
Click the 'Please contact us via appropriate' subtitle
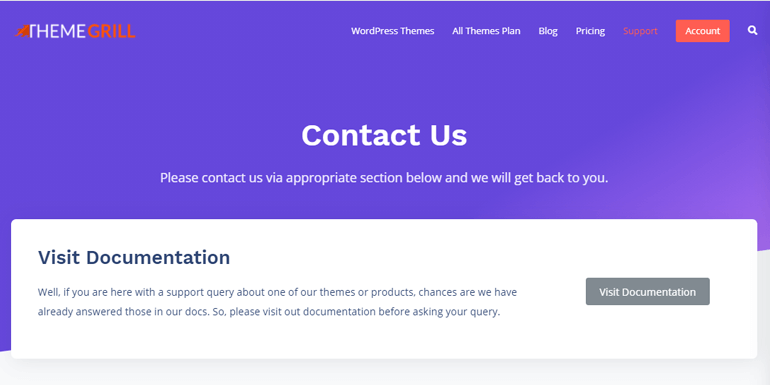384,178
